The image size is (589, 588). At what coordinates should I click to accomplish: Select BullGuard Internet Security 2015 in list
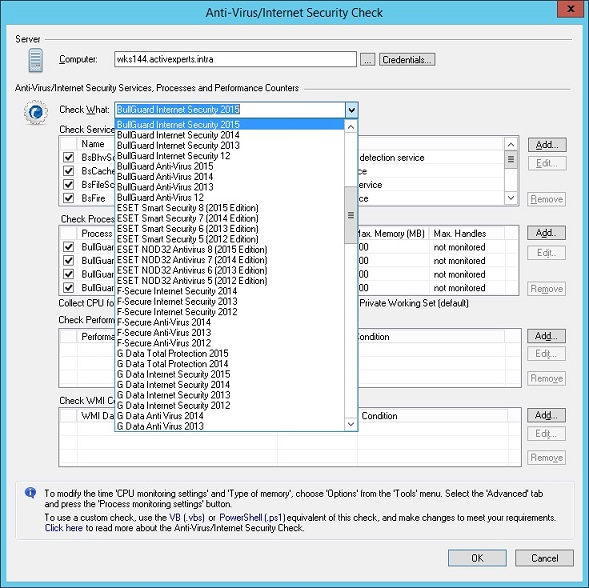click(x=230, y=124)
